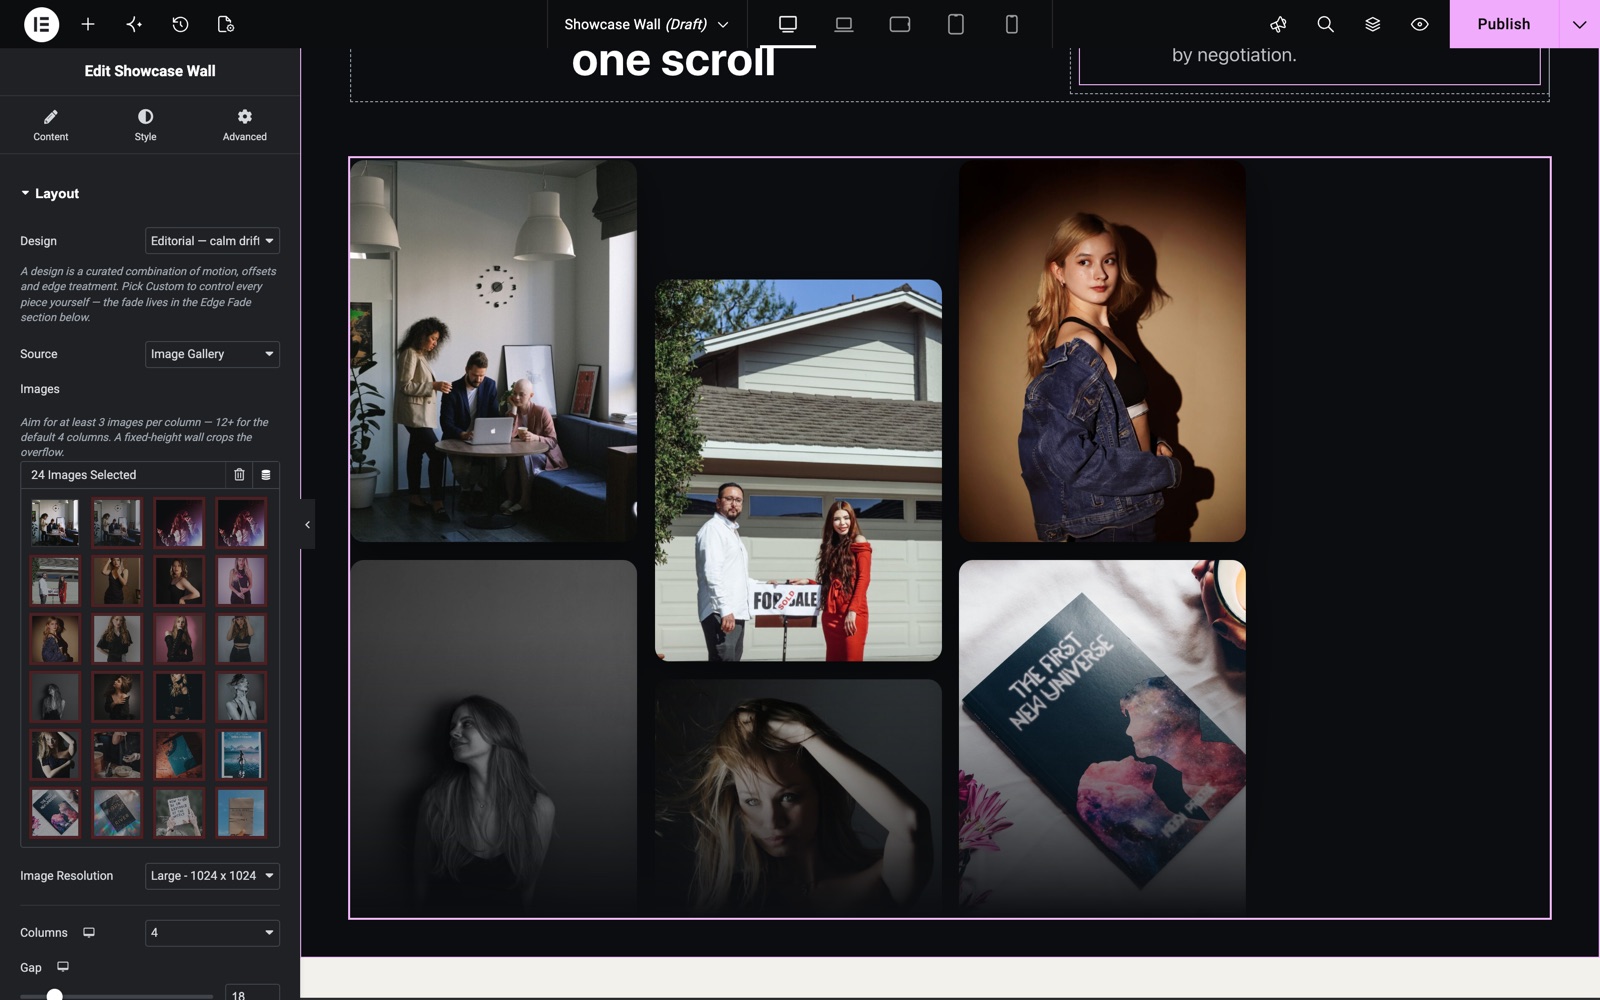Open the page settings document icon
Image resolution: width=1600 pixels, height=1000 pixels.
[x=226, y=24]
